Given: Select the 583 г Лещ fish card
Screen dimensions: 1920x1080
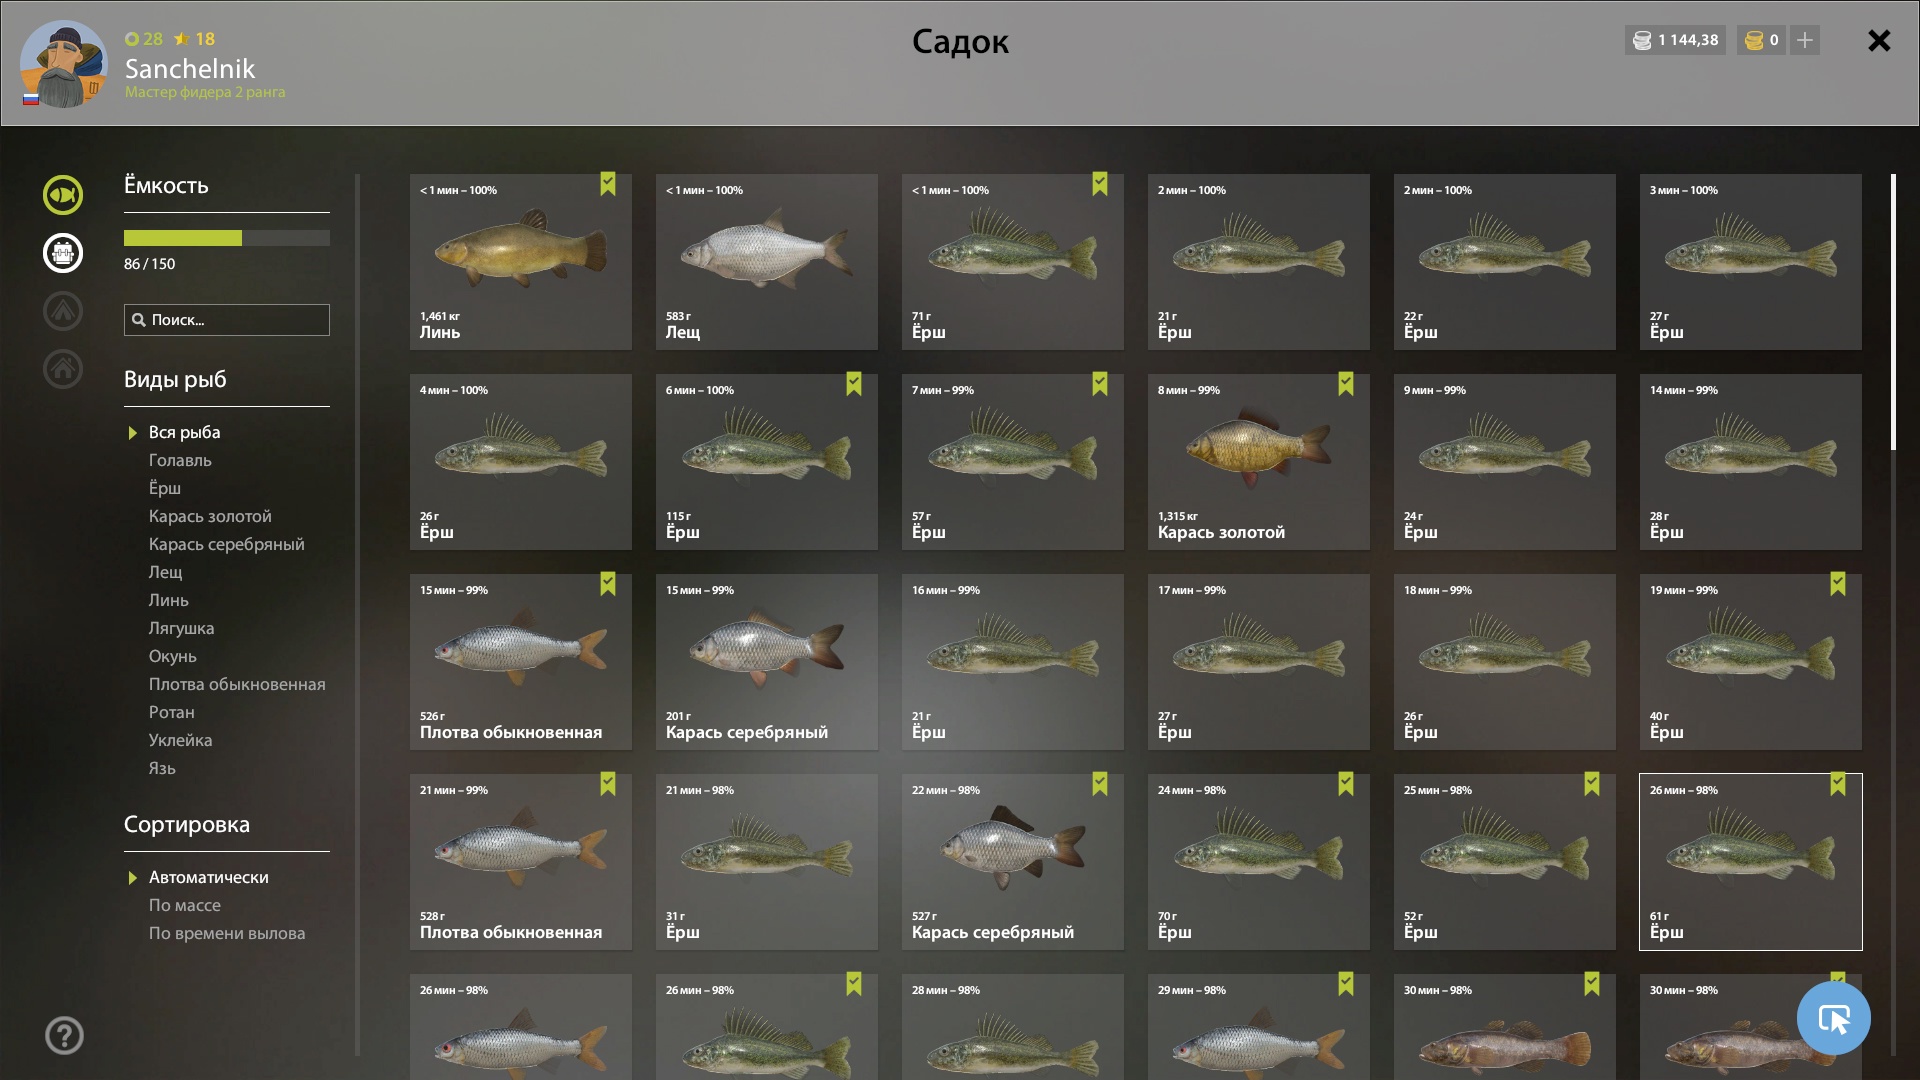Looking at the screenshot, I should coord(767,262).
